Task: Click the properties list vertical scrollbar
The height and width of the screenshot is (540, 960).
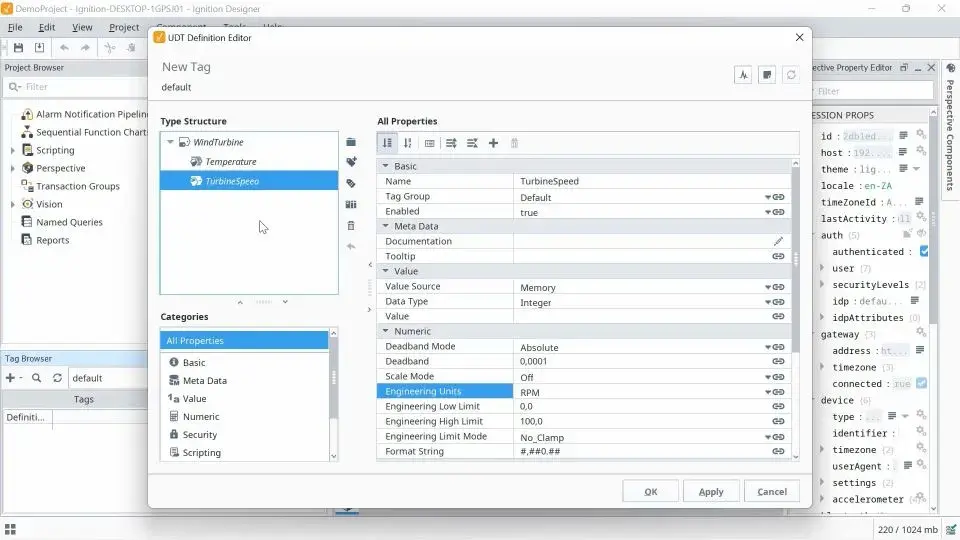Action: click(795, 260)
